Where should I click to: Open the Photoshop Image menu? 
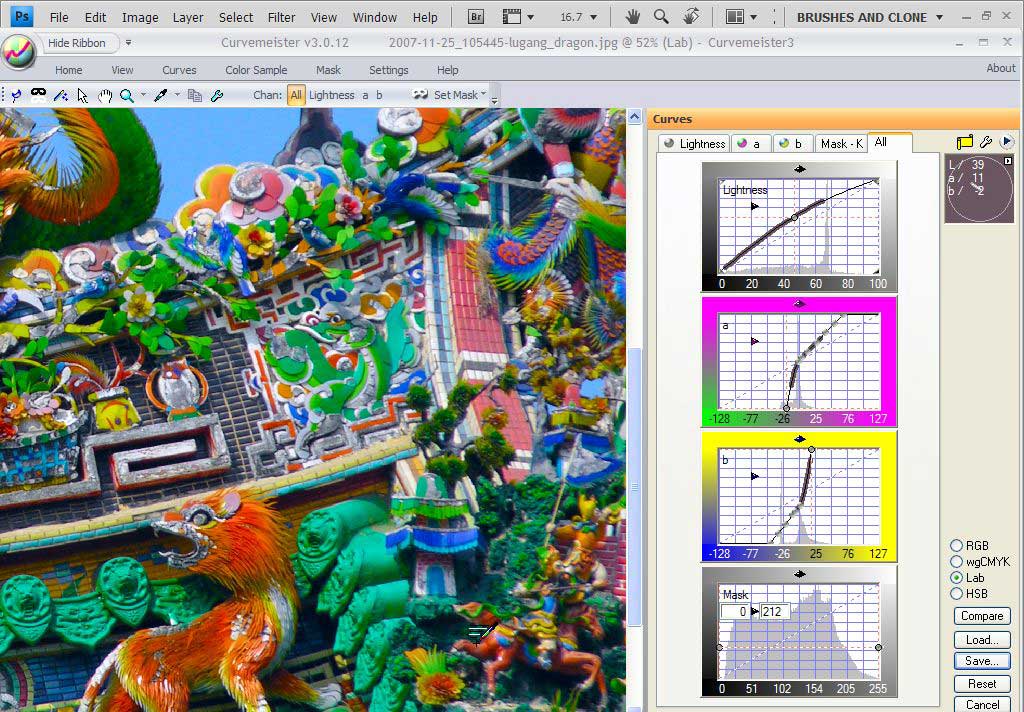coord(140,18)
